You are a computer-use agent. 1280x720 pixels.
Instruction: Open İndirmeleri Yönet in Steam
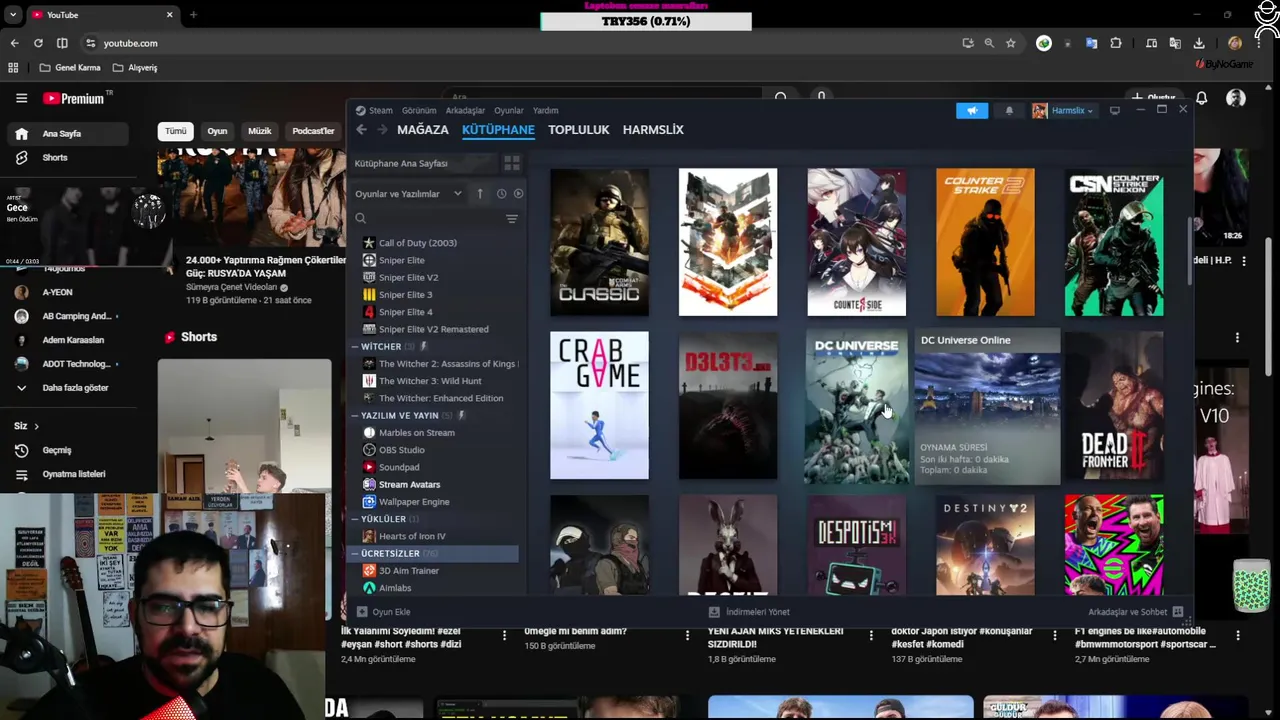point(749,612)
